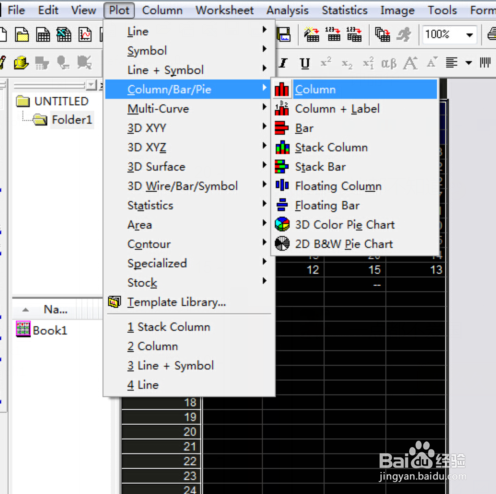Click the New Graph toolbar icon
496x494 pixels.
[85, 35]
